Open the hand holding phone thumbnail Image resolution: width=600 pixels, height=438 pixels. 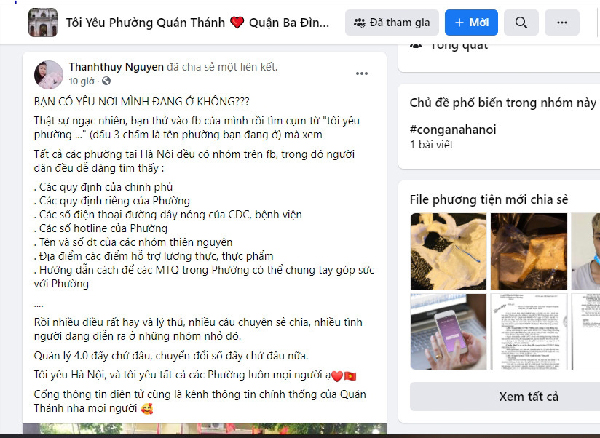(x=448, y=332)
